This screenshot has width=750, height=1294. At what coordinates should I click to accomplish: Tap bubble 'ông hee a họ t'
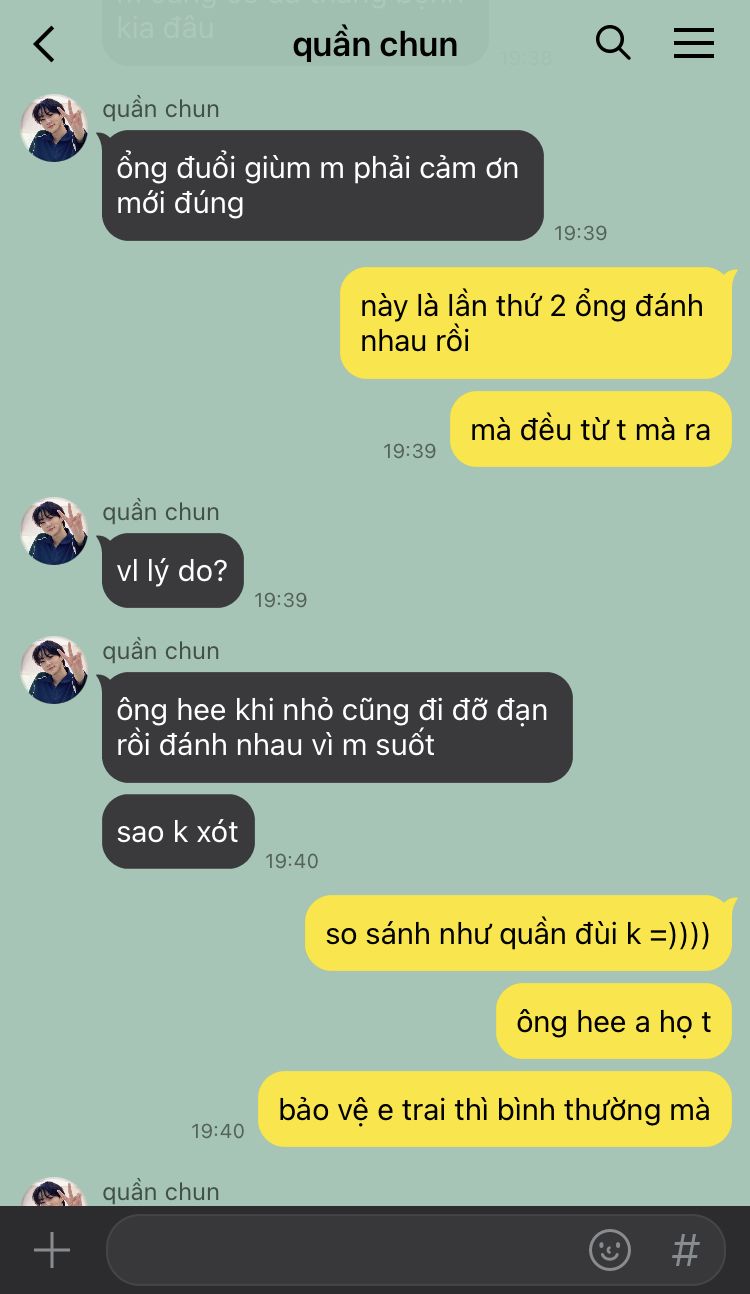[x=614, y=1022]
